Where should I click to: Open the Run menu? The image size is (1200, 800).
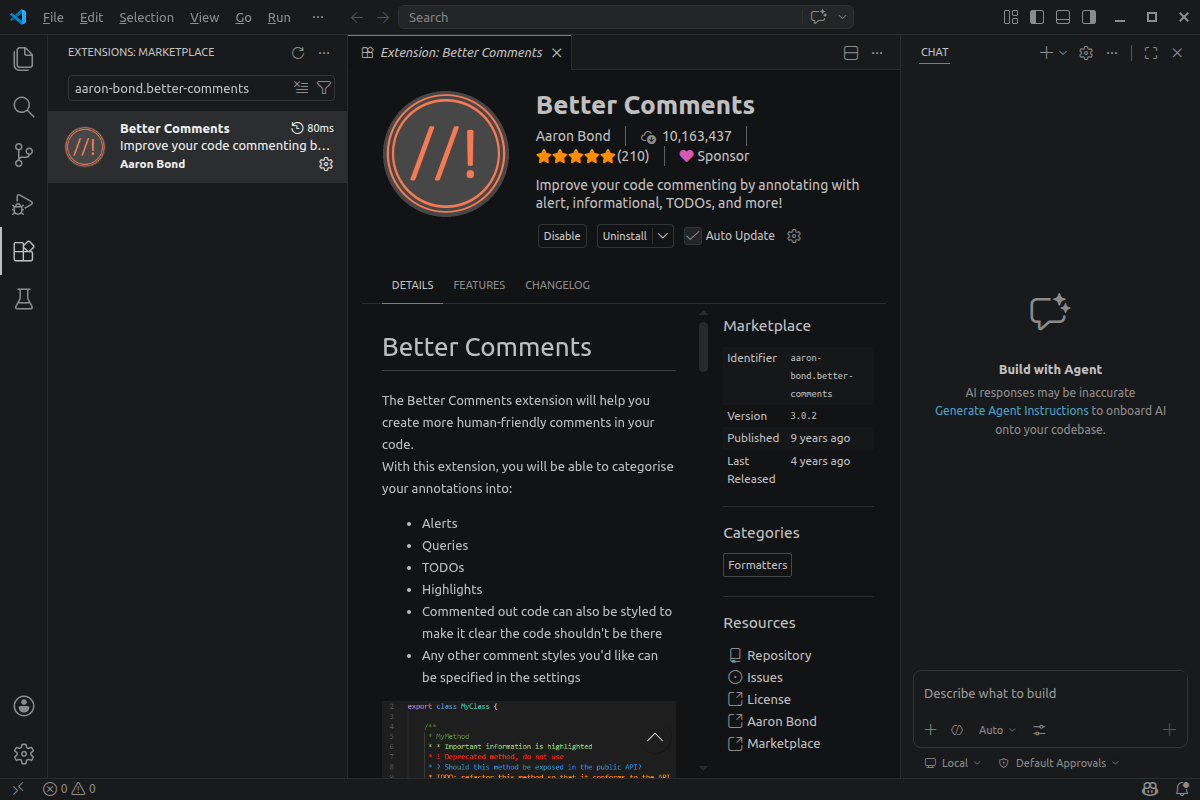[279, 17]
